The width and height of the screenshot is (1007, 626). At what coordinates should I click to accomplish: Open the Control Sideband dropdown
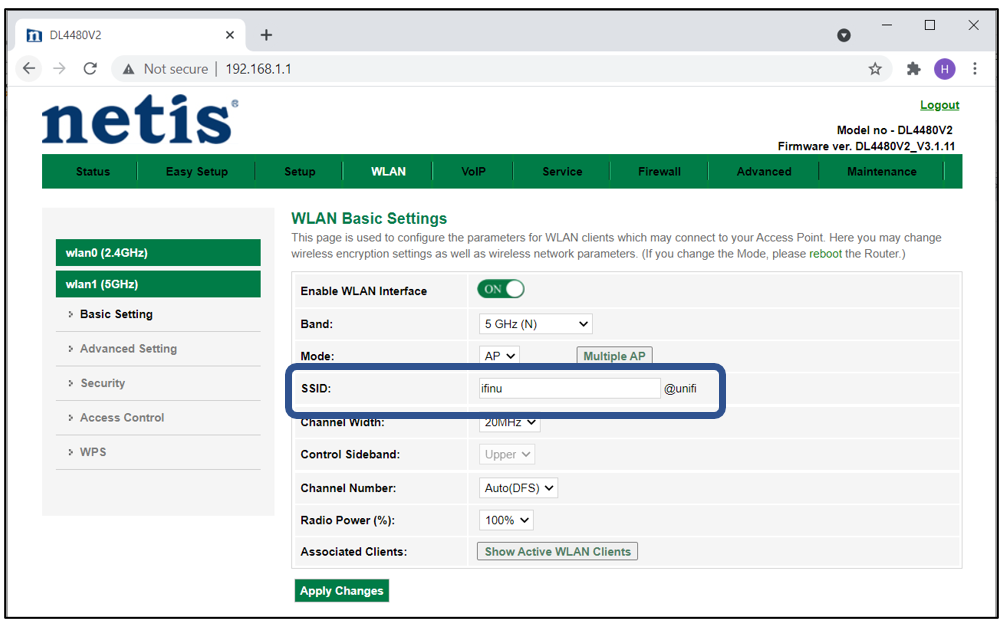[507, 454]
